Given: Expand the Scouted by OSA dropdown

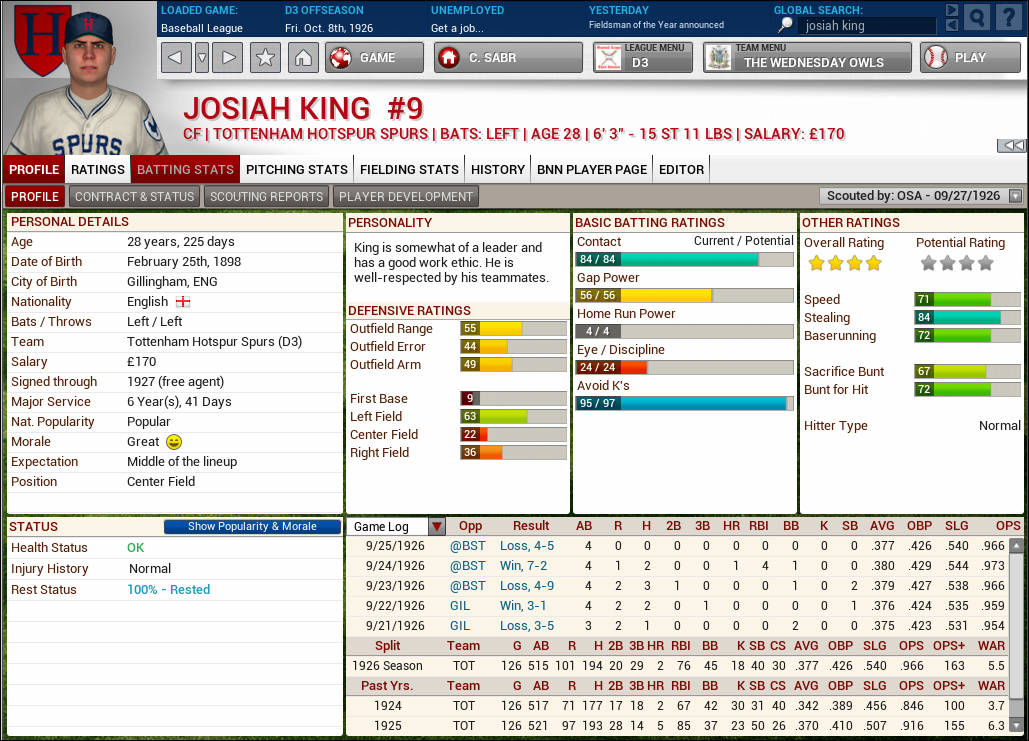Looking at the screenshot, I should [x=1016, y=197].
